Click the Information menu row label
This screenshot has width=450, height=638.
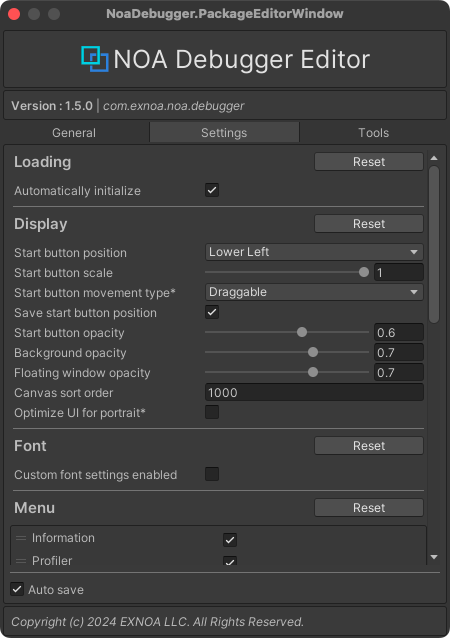[x=63, y=538]
